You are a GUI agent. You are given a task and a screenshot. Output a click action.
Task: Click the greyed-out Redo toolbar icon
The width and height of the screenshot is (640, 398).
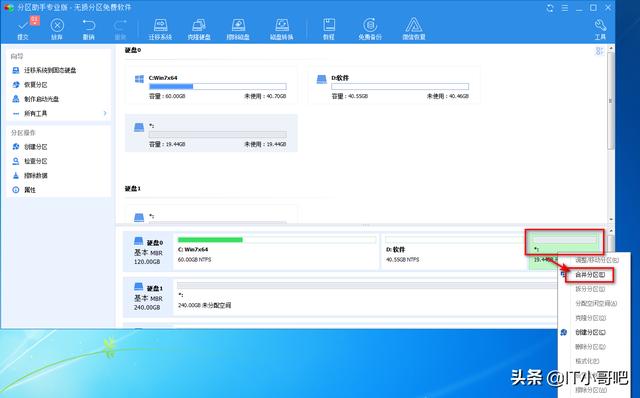tap(120, 29)
